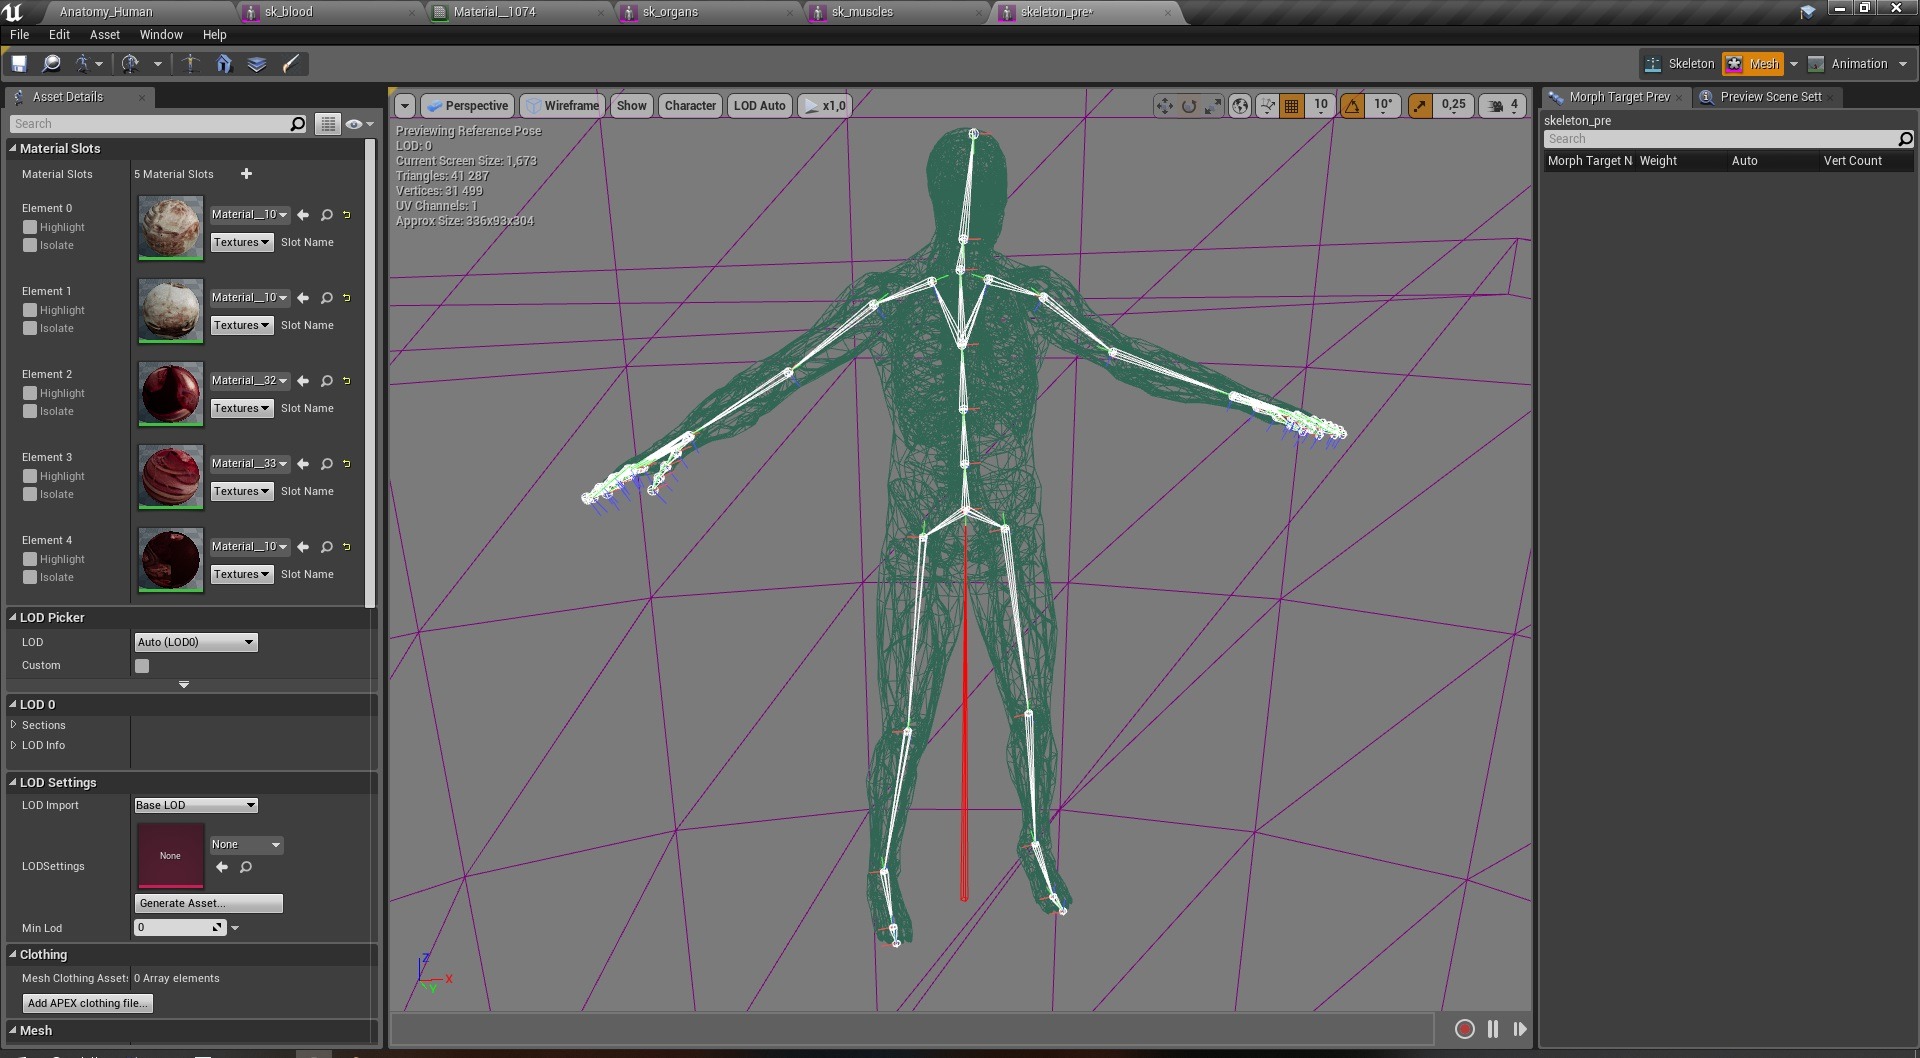Click the LODSettings None color thumbnail
Screen dimensions: 1920x1058
click(x=171, y=855)
